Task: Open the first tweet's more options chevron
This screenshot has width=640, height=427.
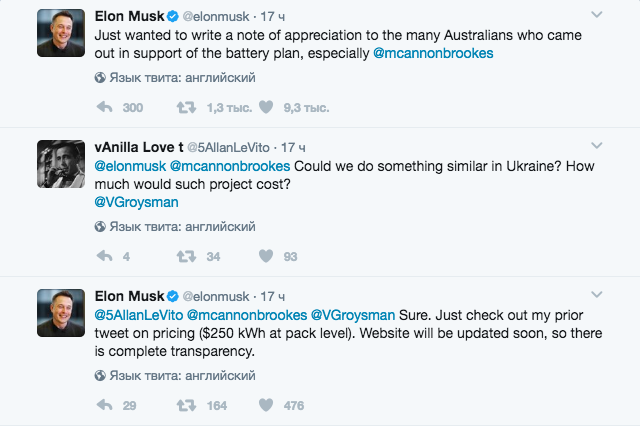Action: (597, 16)
